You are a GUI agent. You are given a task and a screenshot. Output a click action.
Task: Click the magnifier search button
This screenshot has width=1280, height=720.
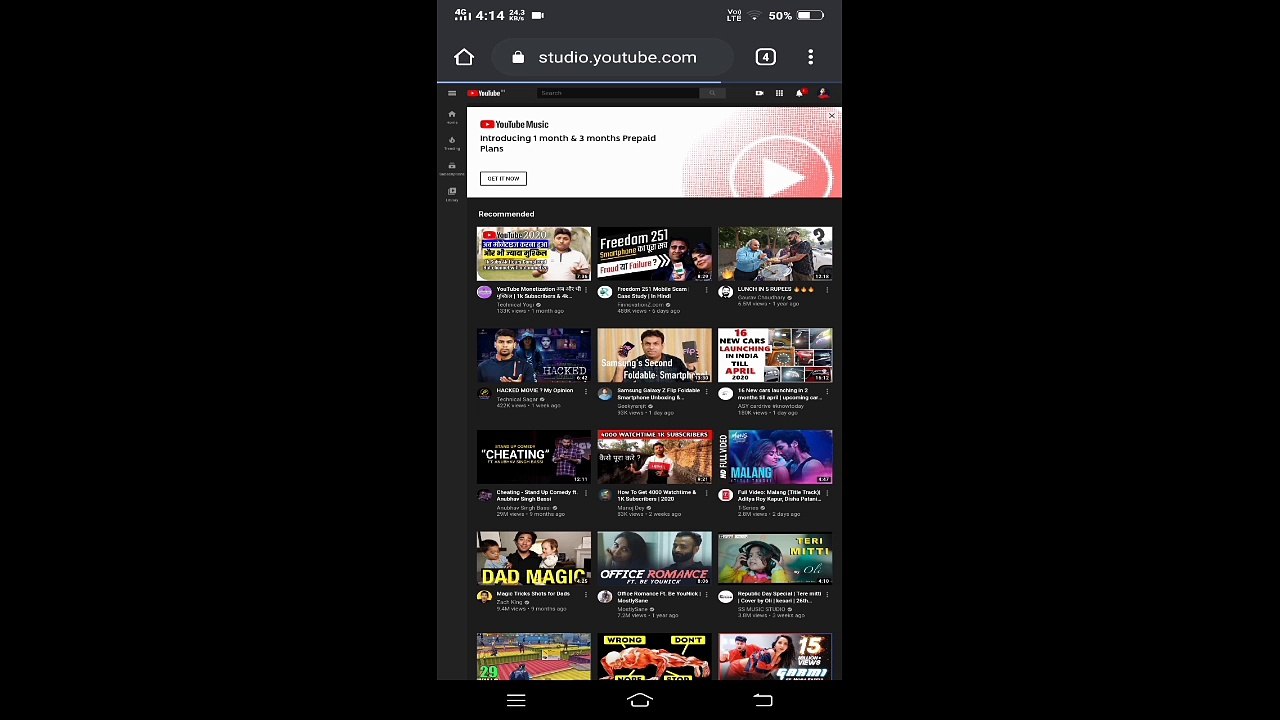pos(712,93)
